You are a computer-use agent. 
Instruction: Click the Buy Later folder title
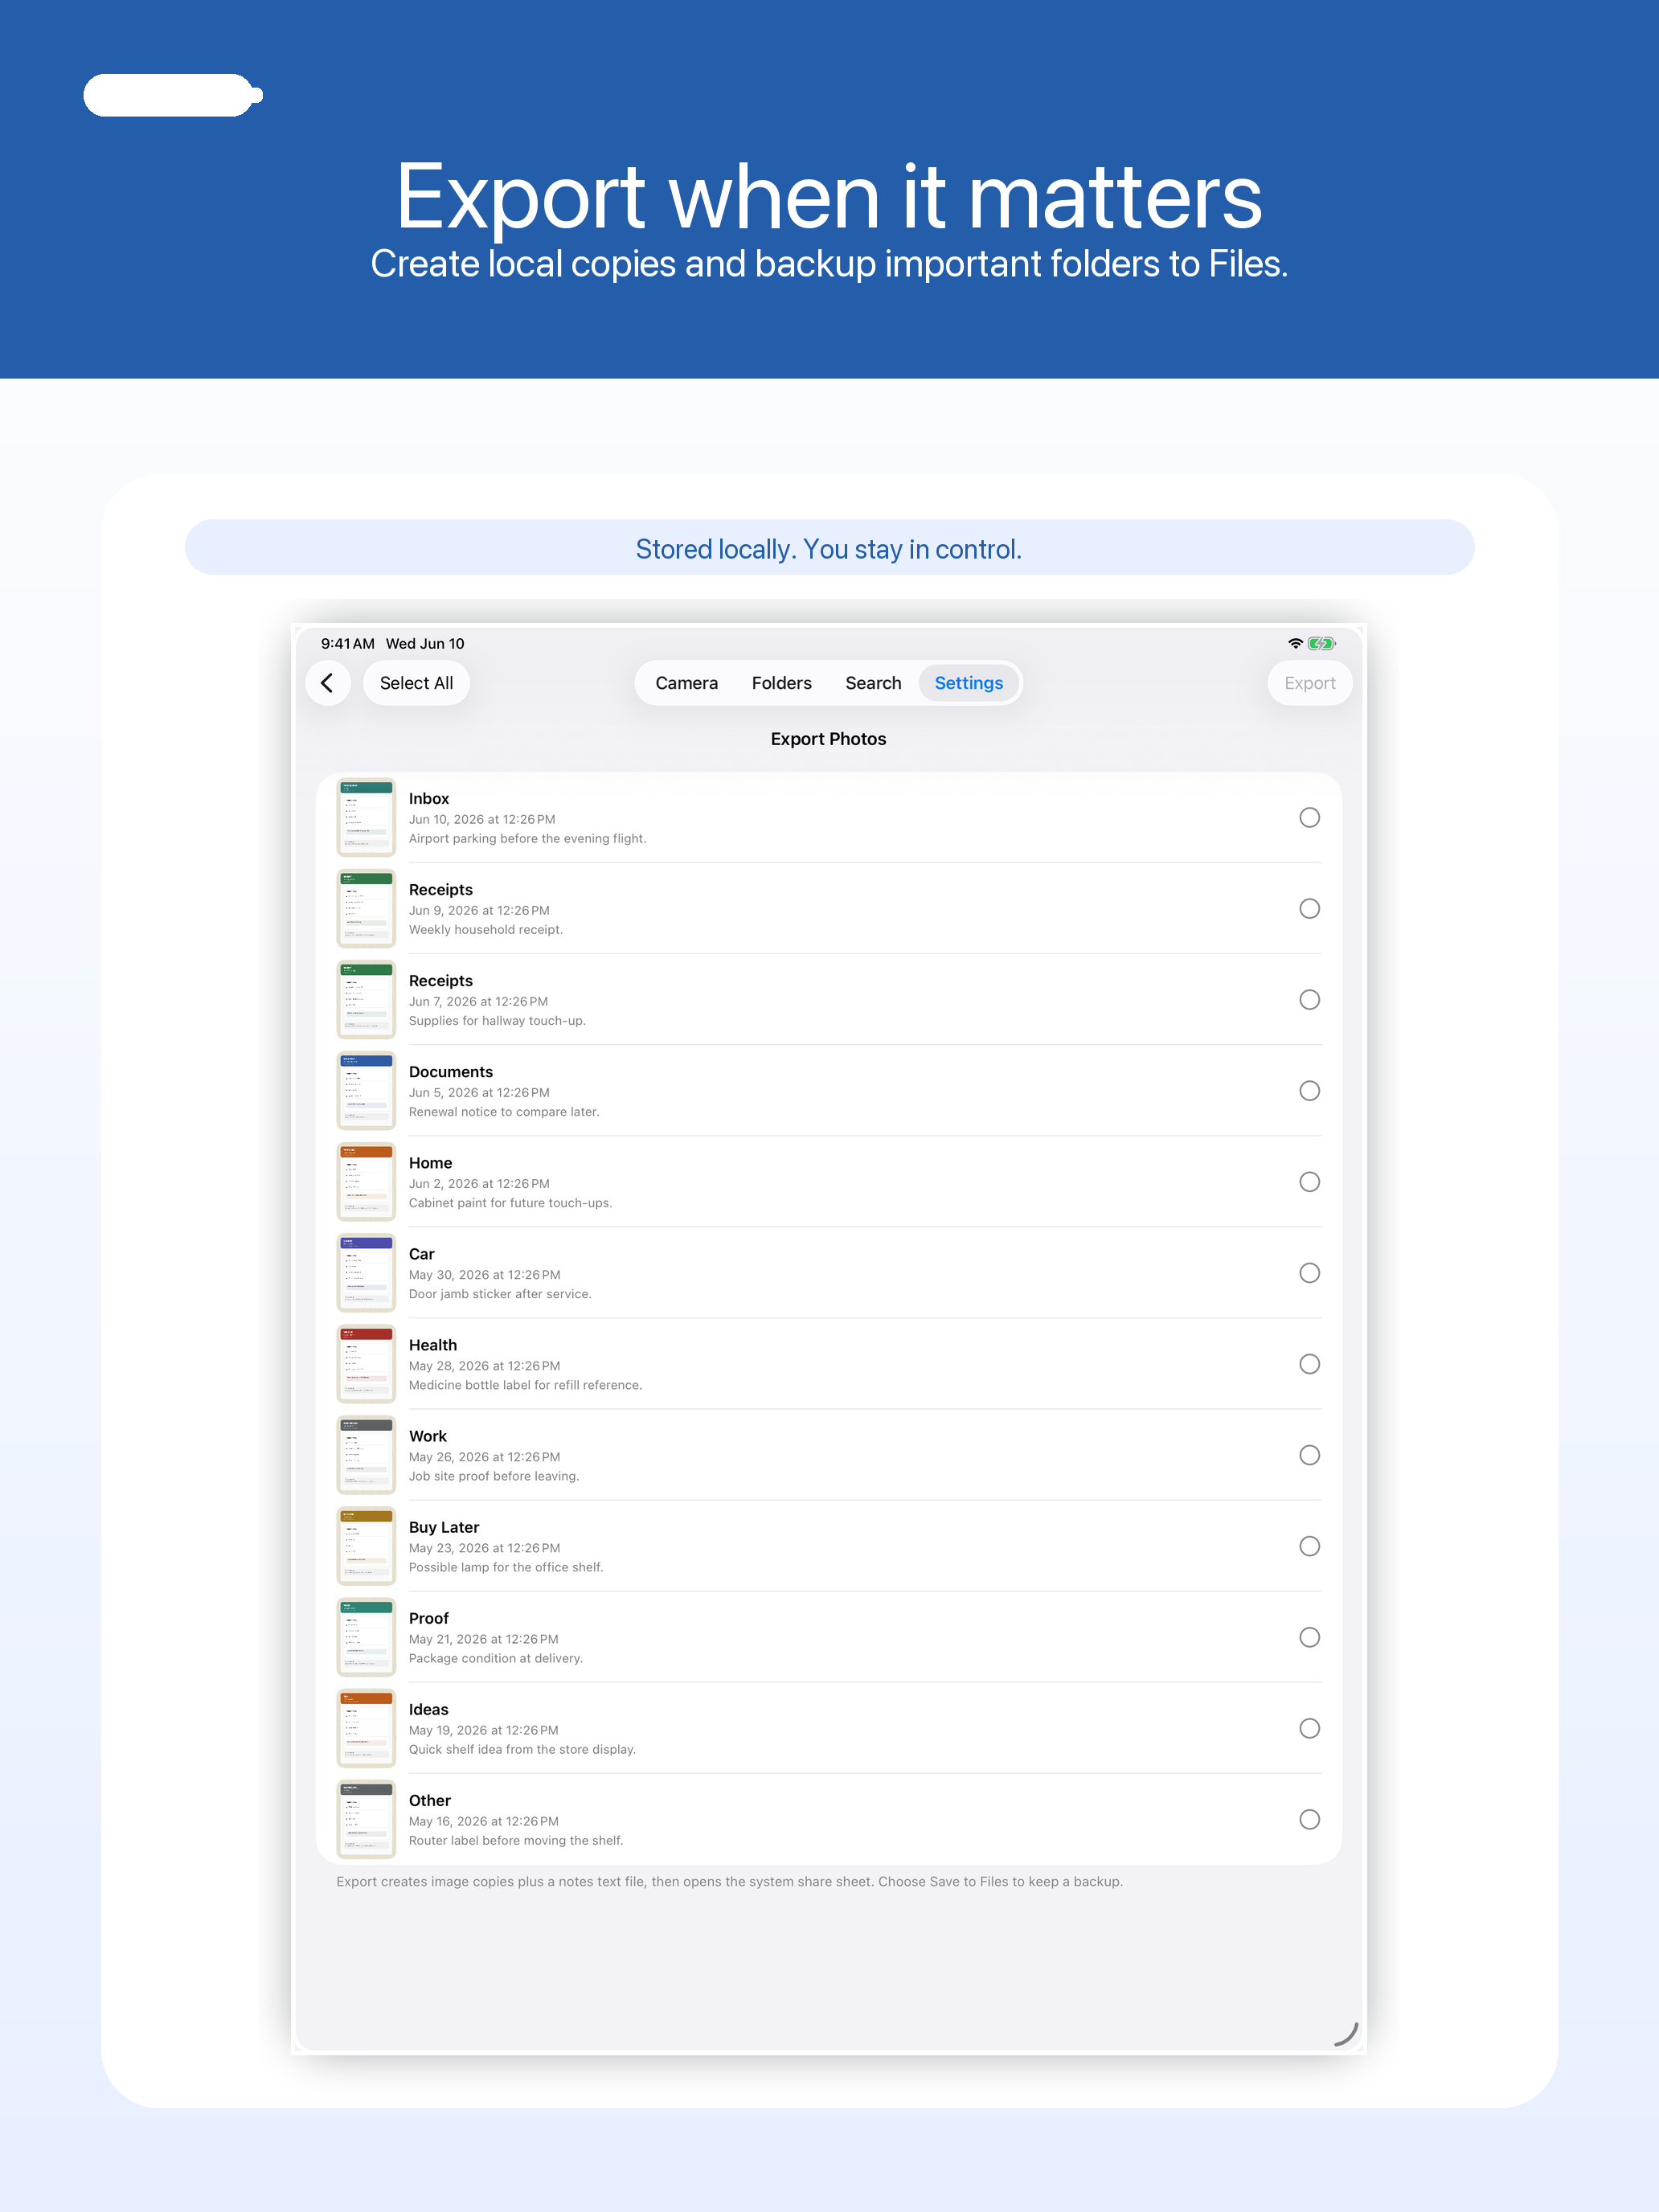point(444,1526)
